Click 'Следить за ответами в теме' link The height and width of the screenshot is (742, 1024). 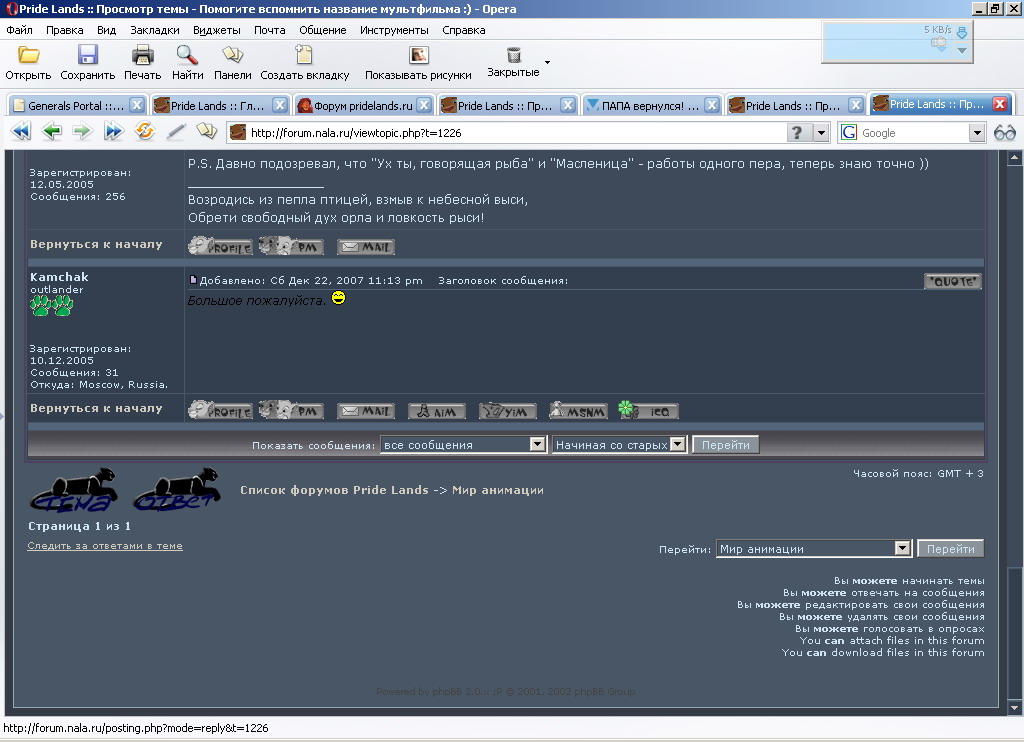(x=105, y=546)
